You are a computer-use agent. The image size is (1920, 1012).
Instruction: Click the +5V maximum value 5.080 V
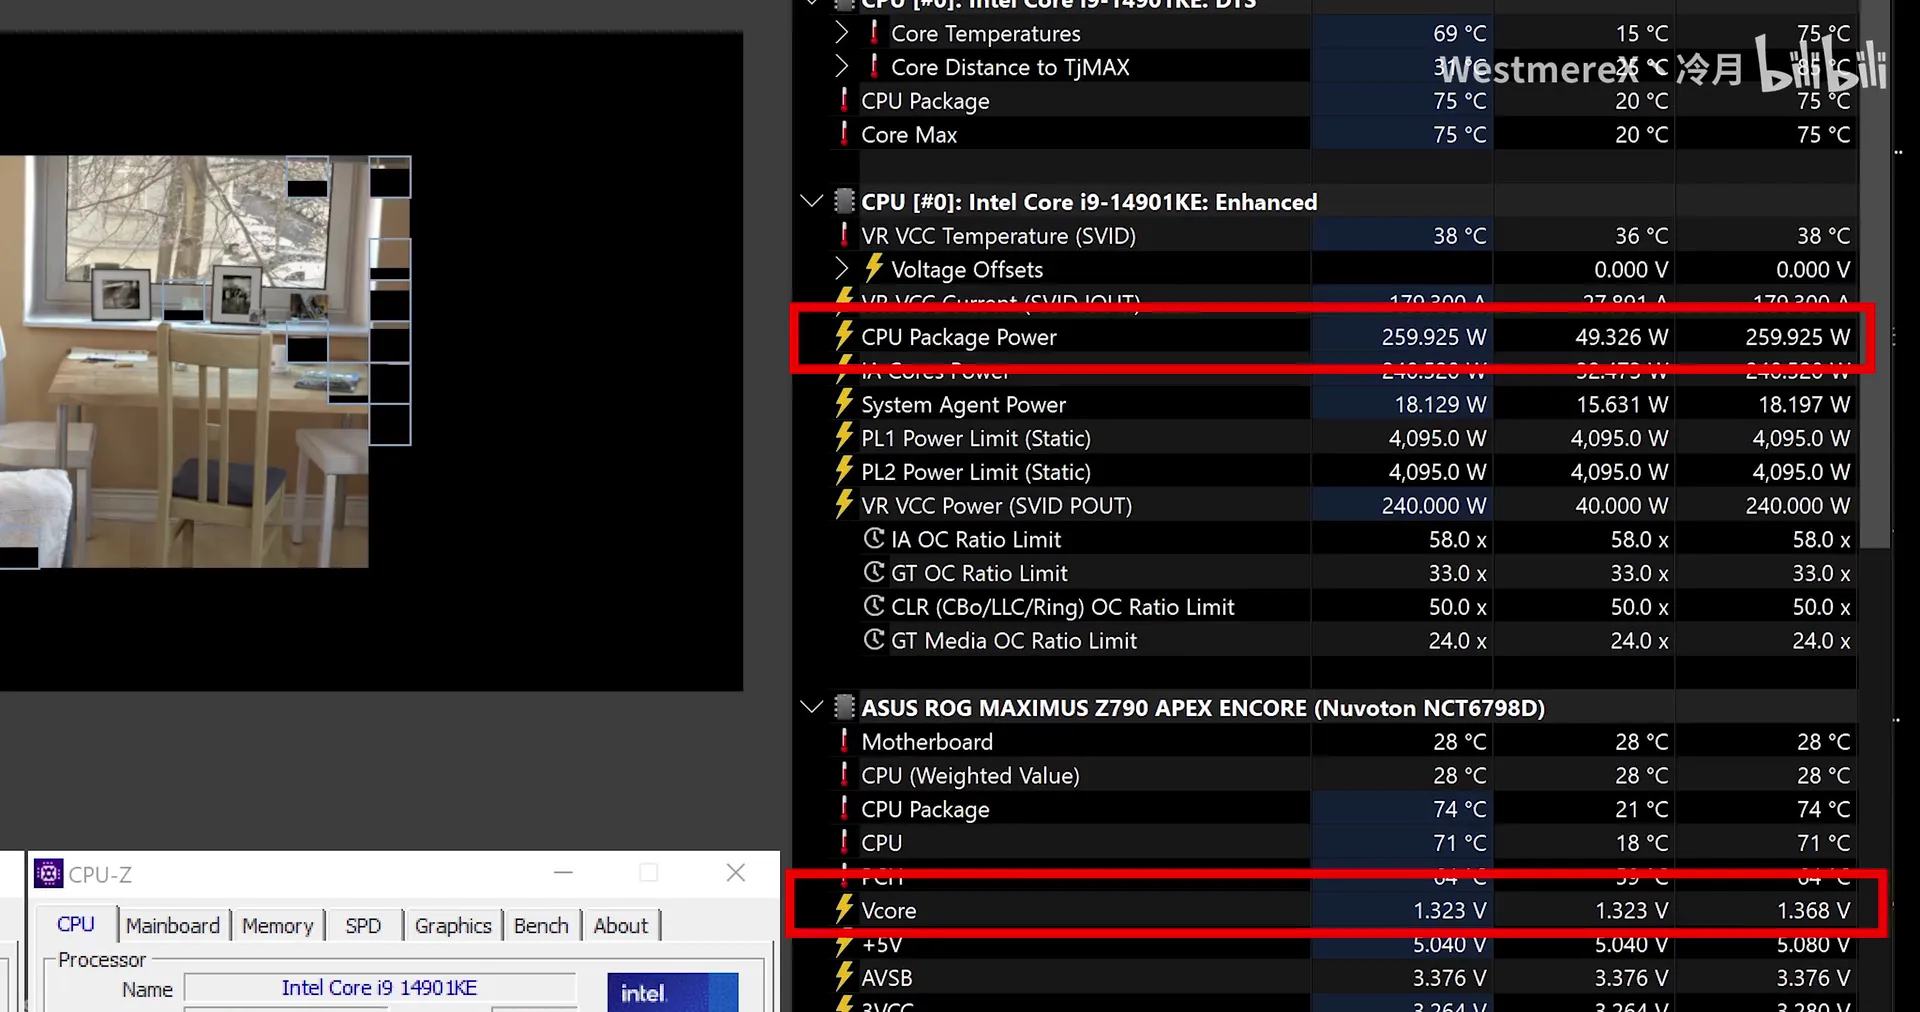[1813, 944]
